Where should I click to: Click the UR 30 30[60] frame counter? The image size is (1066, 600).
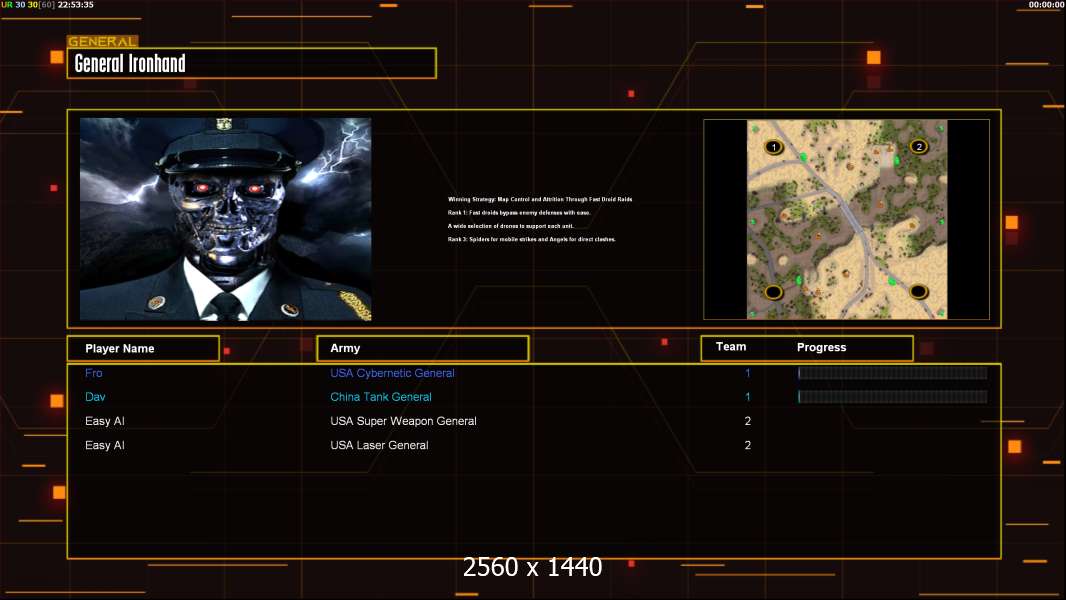(28, 5)
